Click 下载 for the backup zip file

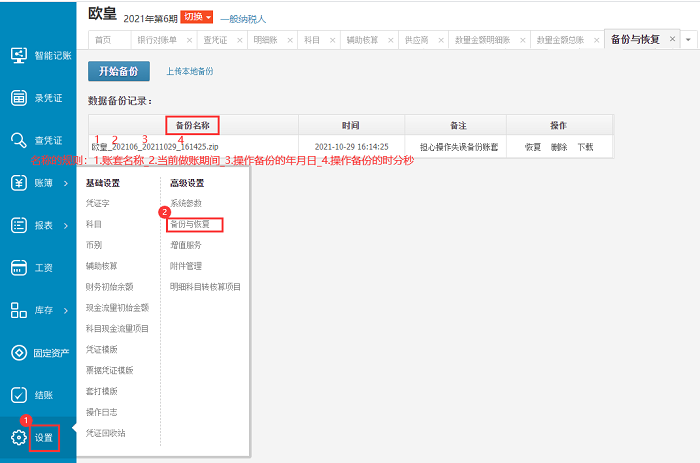(x=585, y=147)
